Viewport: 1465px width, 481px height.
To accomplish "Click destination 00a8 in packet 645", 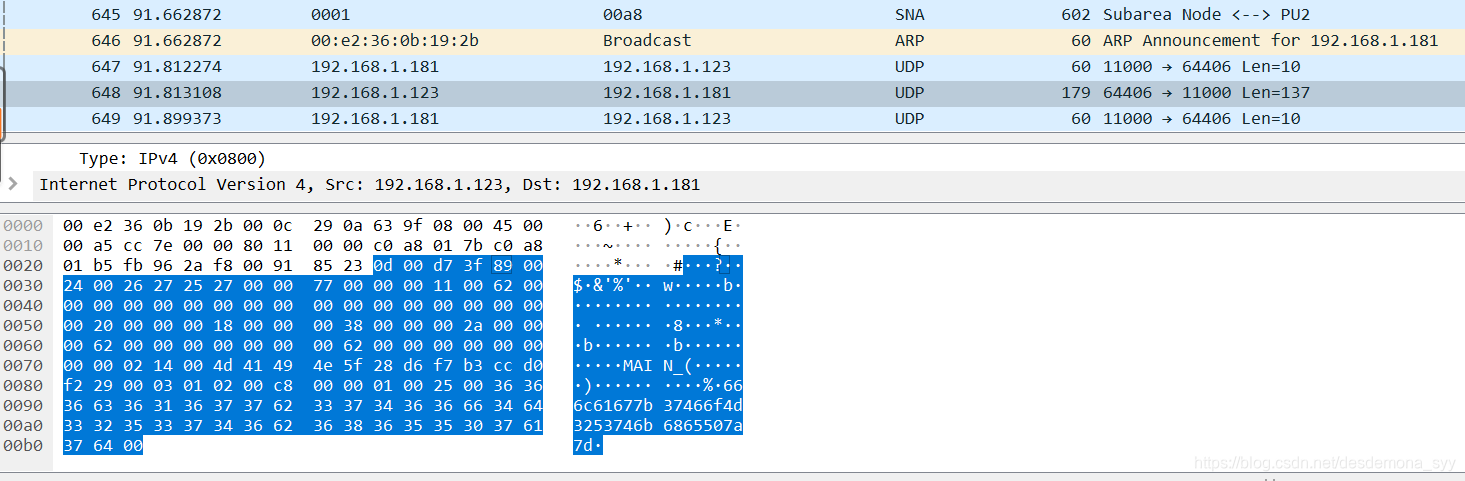I will [623, 15].
